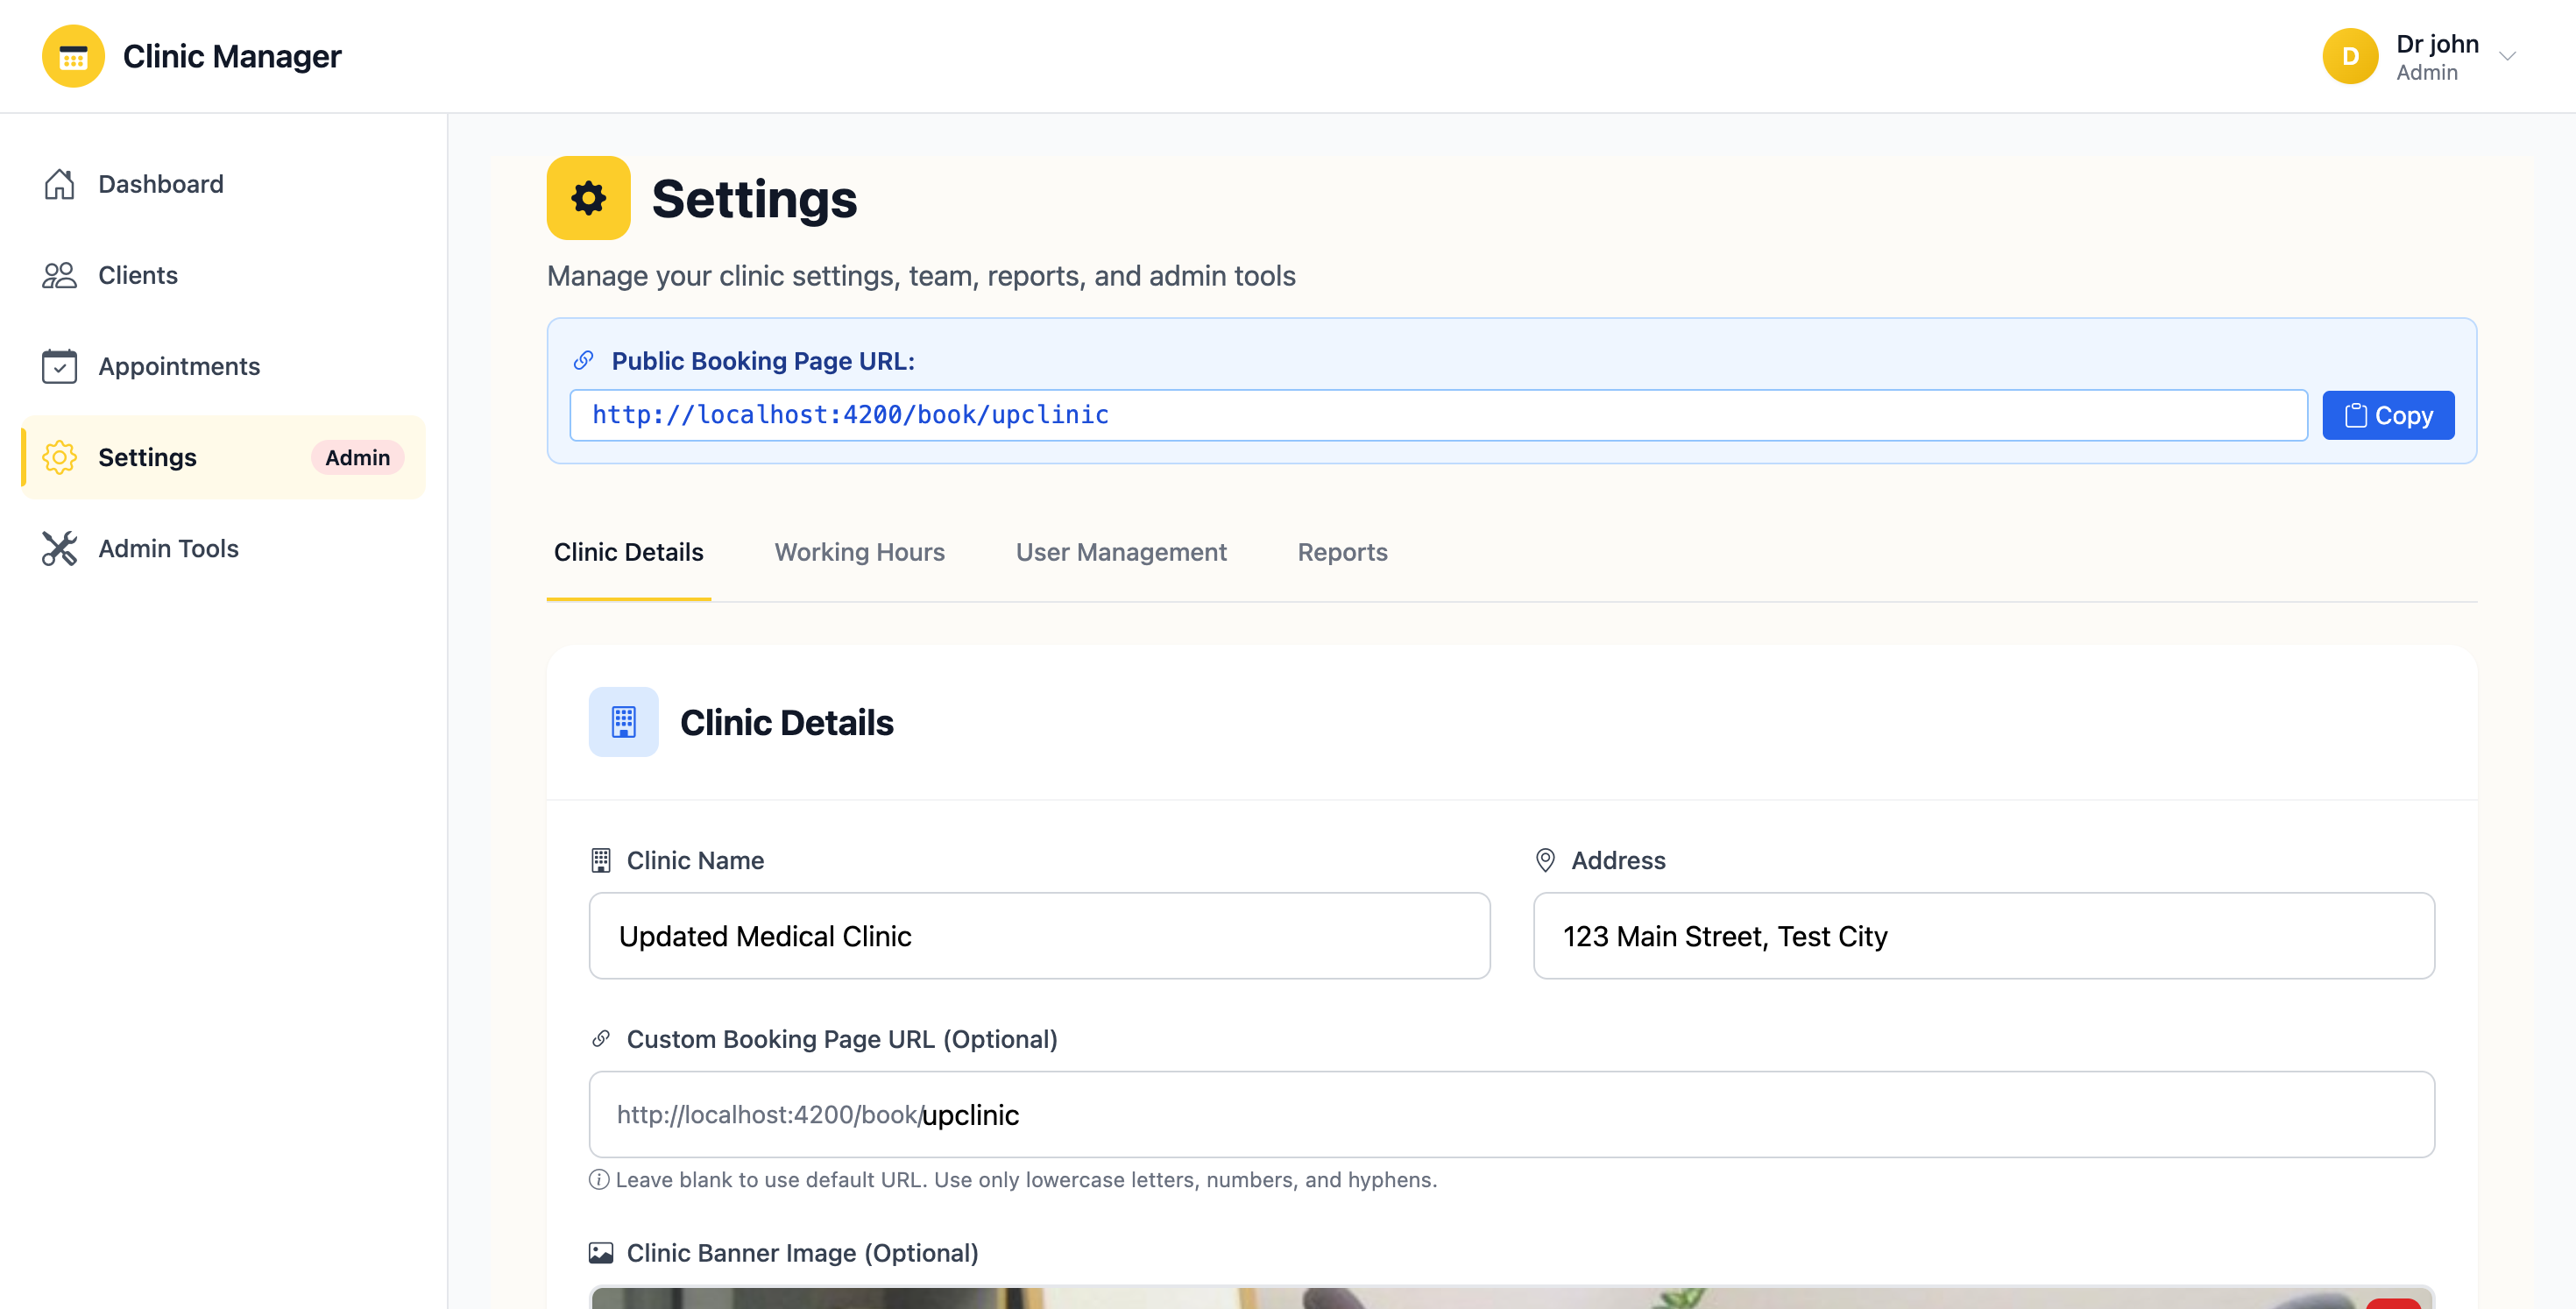Open the Dashboard home icon in sidebar

(60, 184)
